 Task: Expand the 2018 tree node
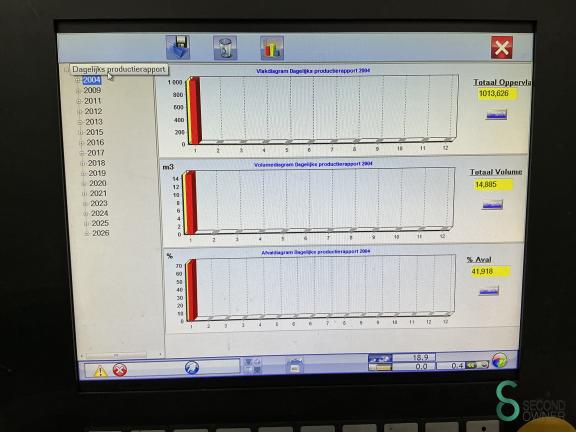click(x=83, y=163)
